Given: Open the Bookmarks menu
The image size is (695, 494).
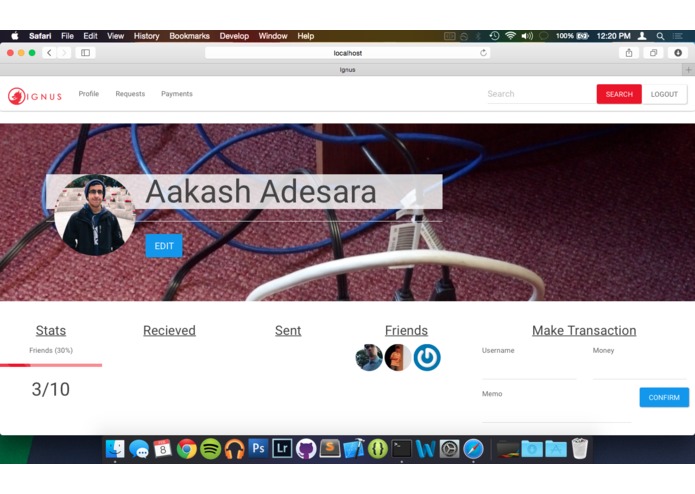Looking at the screenshot, I should click(189, 36).
